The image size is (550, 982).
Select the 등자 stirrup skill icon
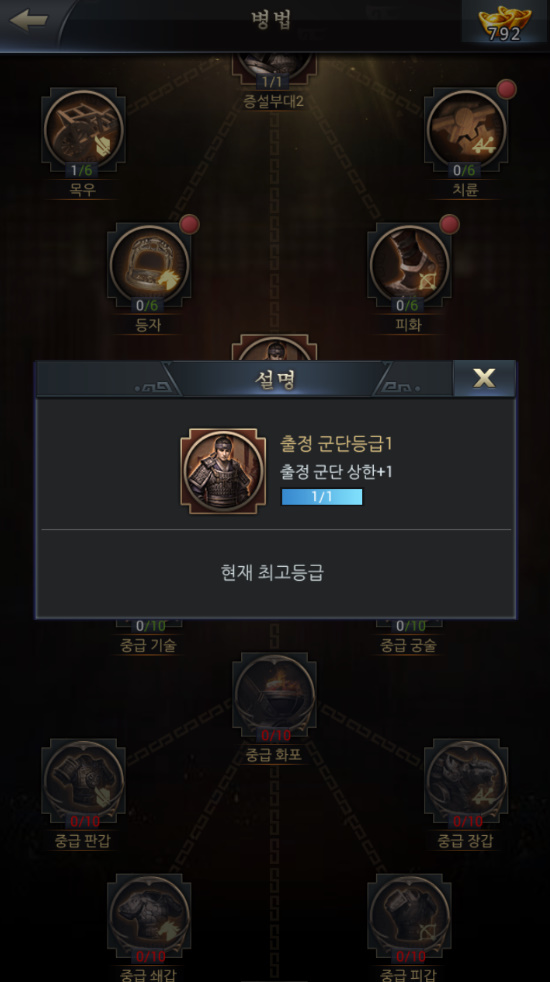click(149, 265)
